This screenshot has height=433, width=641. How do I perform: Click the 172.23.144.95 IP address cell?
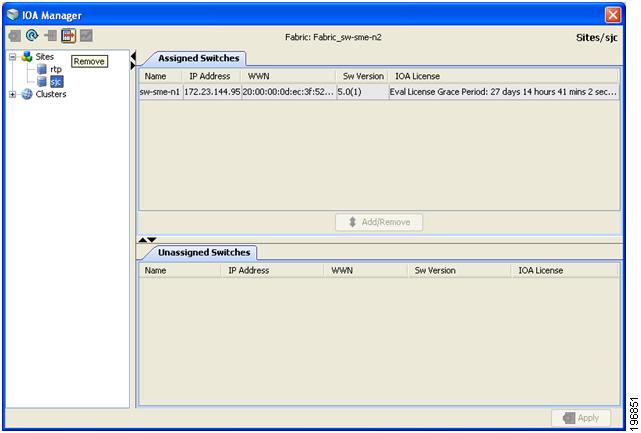coord(212,92)
